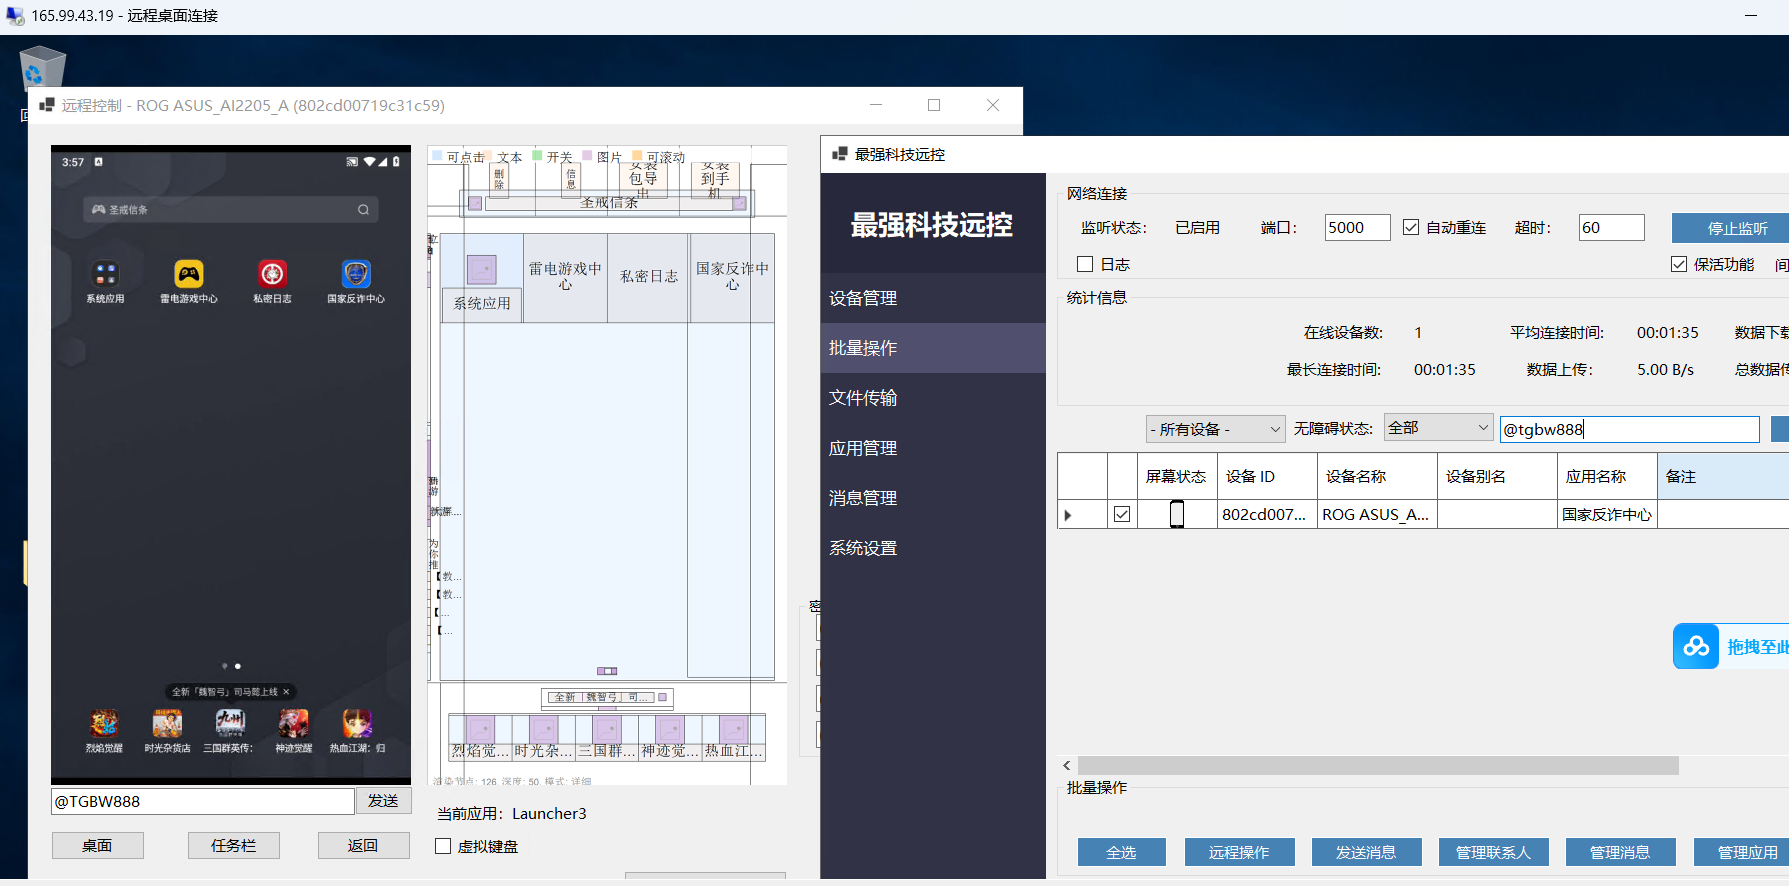
Task: Tap the 国家反诈中心 app icon on phone
Action: coord(356,274)
